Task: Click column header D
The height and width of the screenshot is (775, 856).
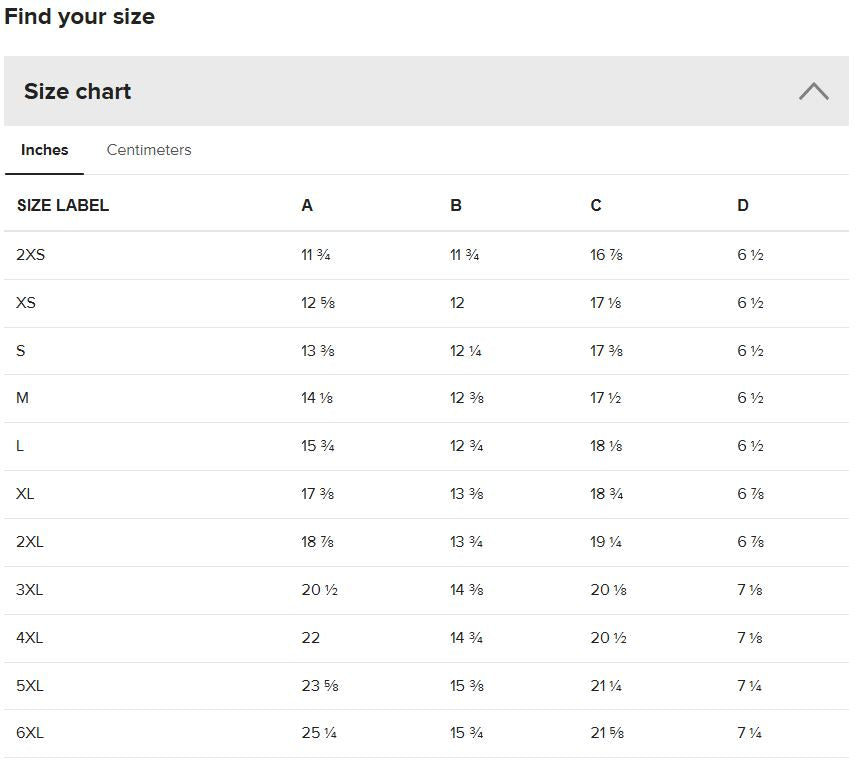Action: coord(742,205)
